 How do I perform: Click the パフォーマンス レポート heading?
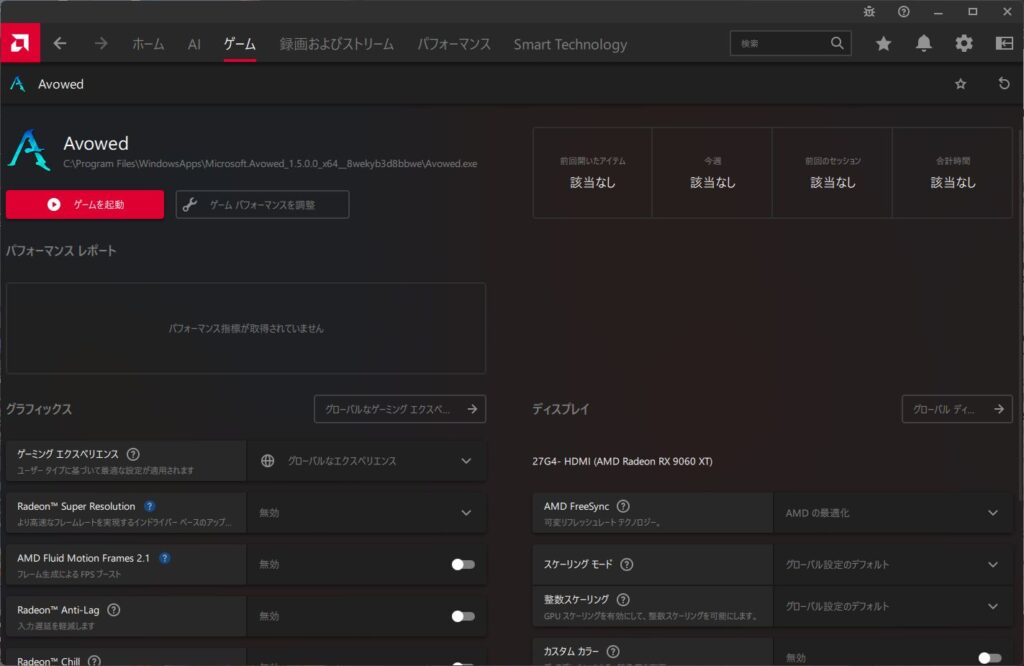[x=61, y=251]
